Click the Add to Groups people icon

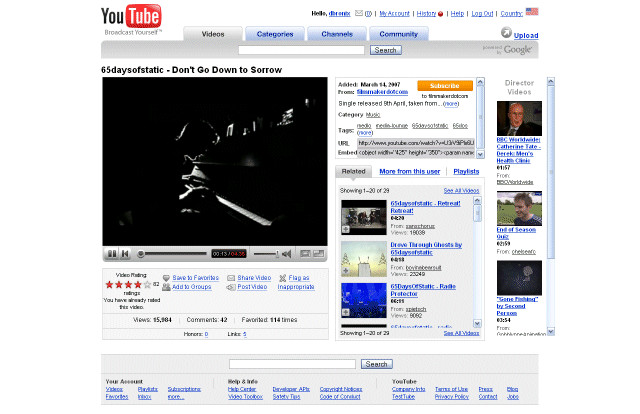[x=166, y=287]
